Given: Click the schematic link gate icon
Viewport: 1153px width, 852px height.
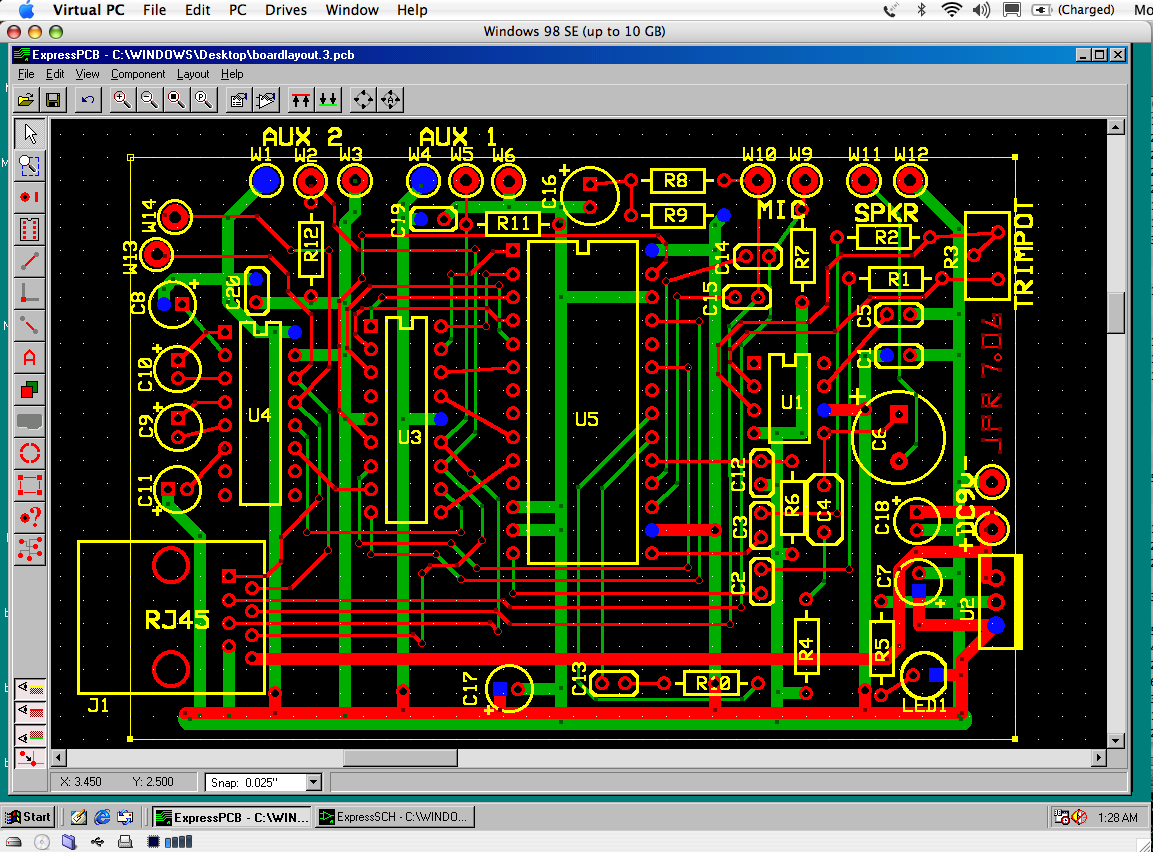Looking at the screenshot, I should coord(265,99).
